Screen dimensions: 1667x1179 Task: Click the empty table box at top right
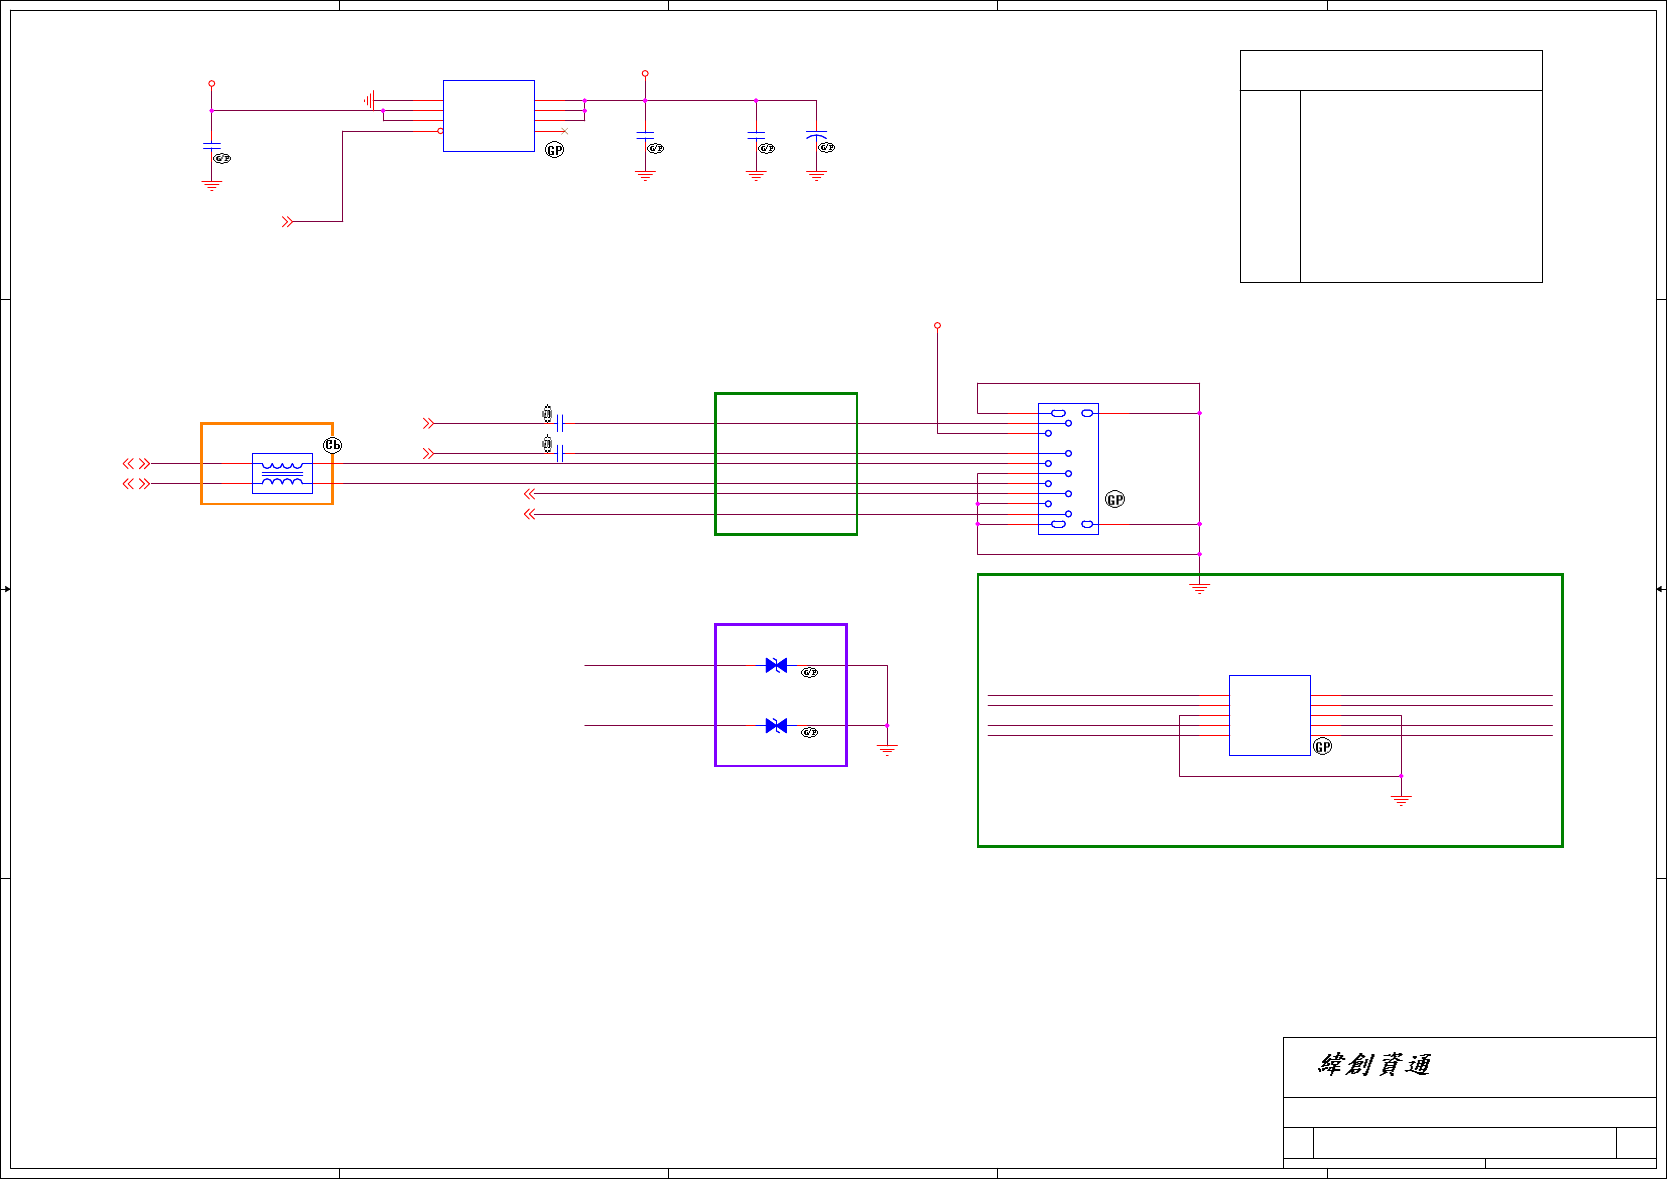[x=1391, y=166]
